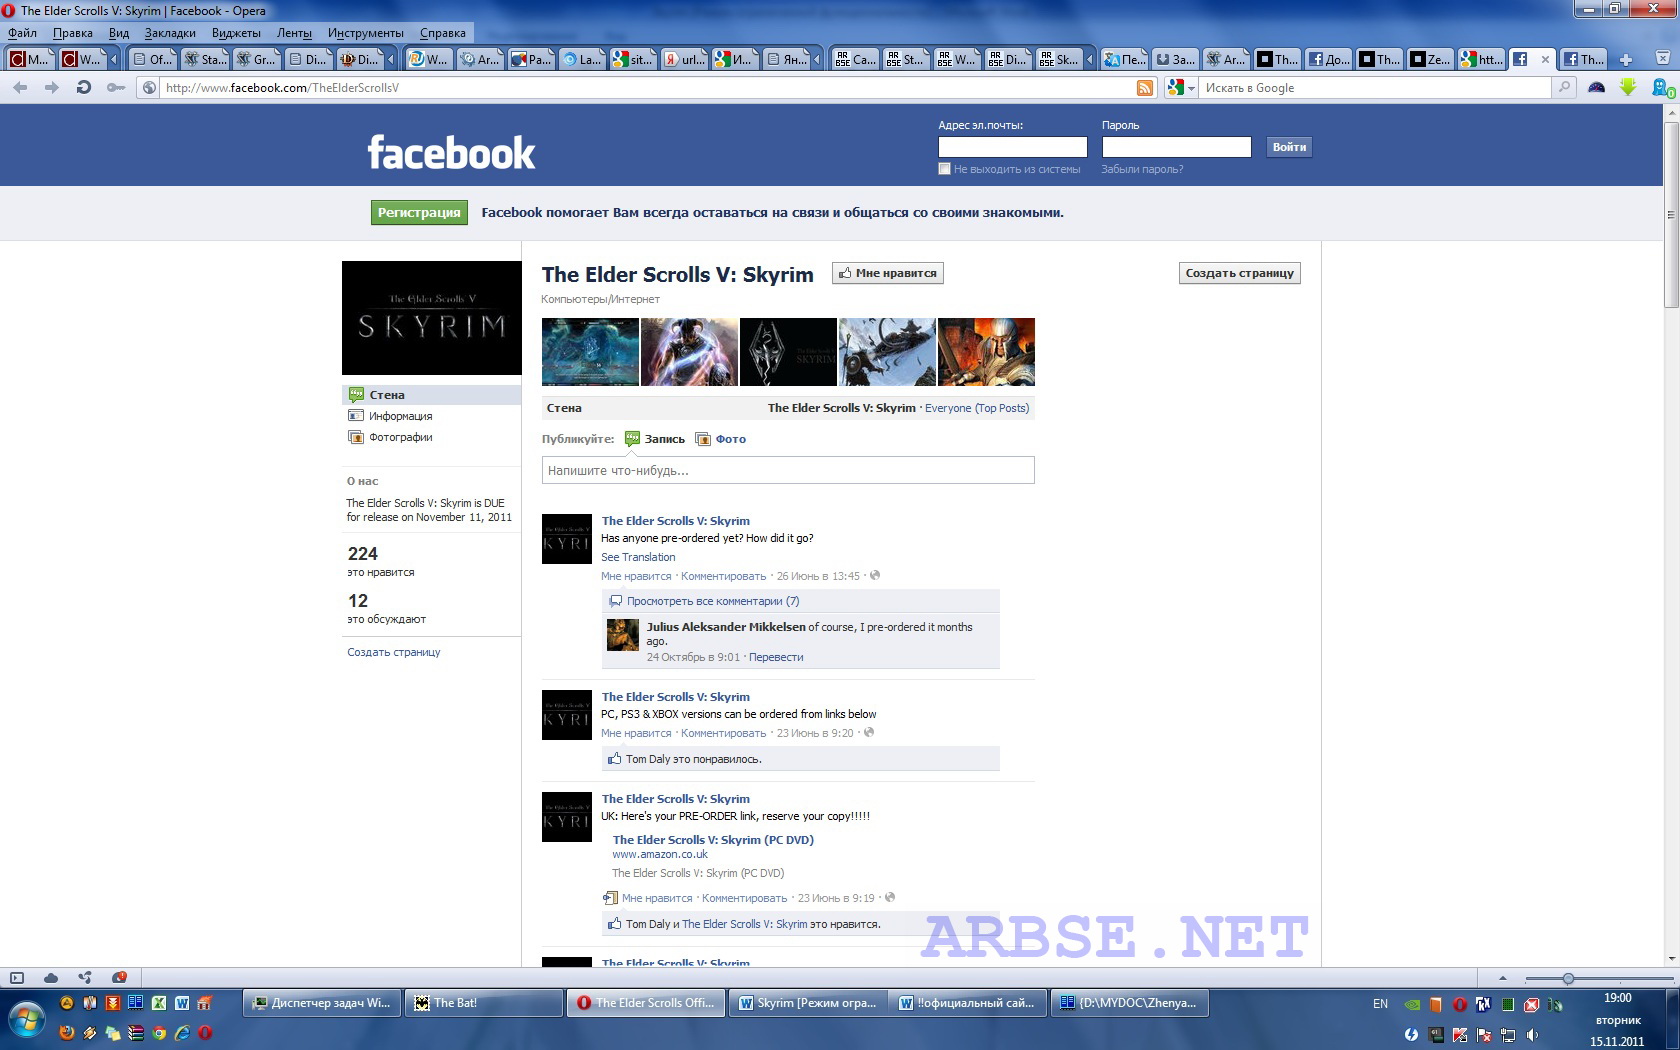Toggle 'Не выходить из системы' checkbox

point(944,169)
